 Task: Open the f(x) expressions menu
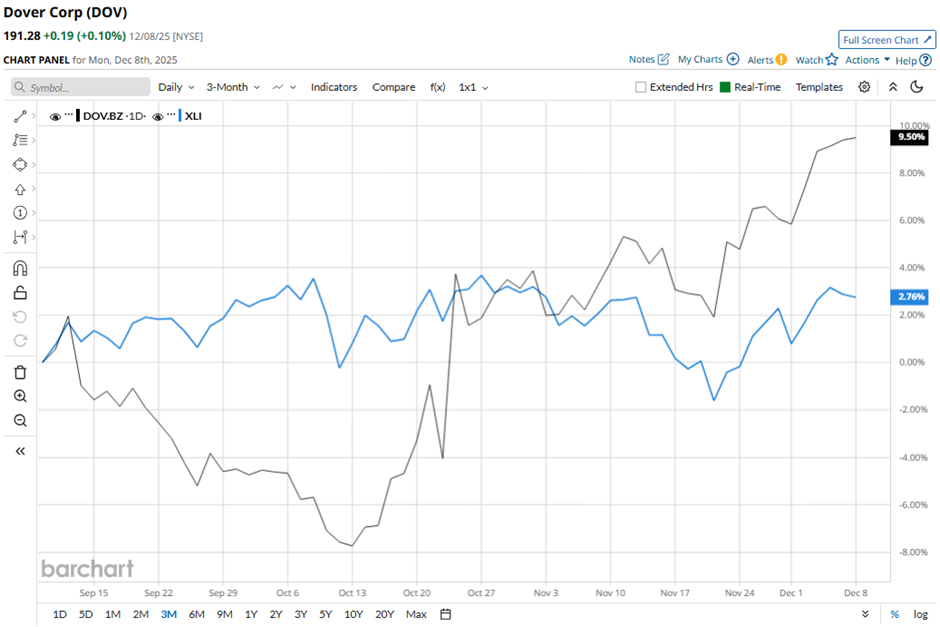438,87
